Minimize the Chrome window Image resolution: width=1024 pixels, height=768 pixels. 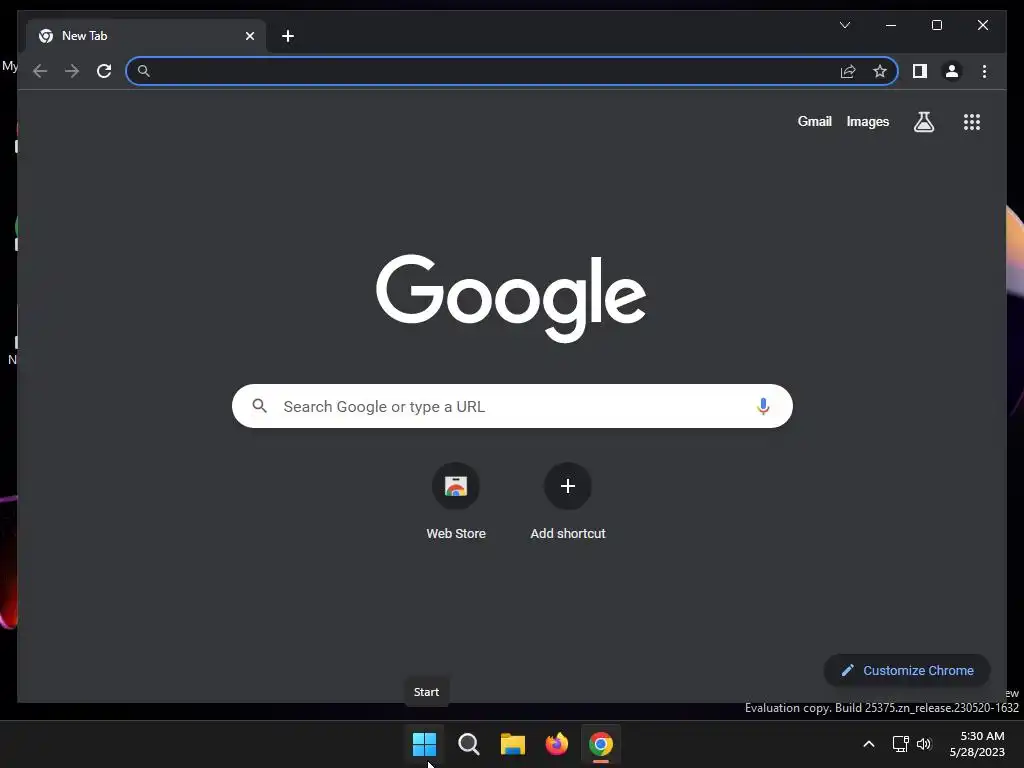click(891, 25)
